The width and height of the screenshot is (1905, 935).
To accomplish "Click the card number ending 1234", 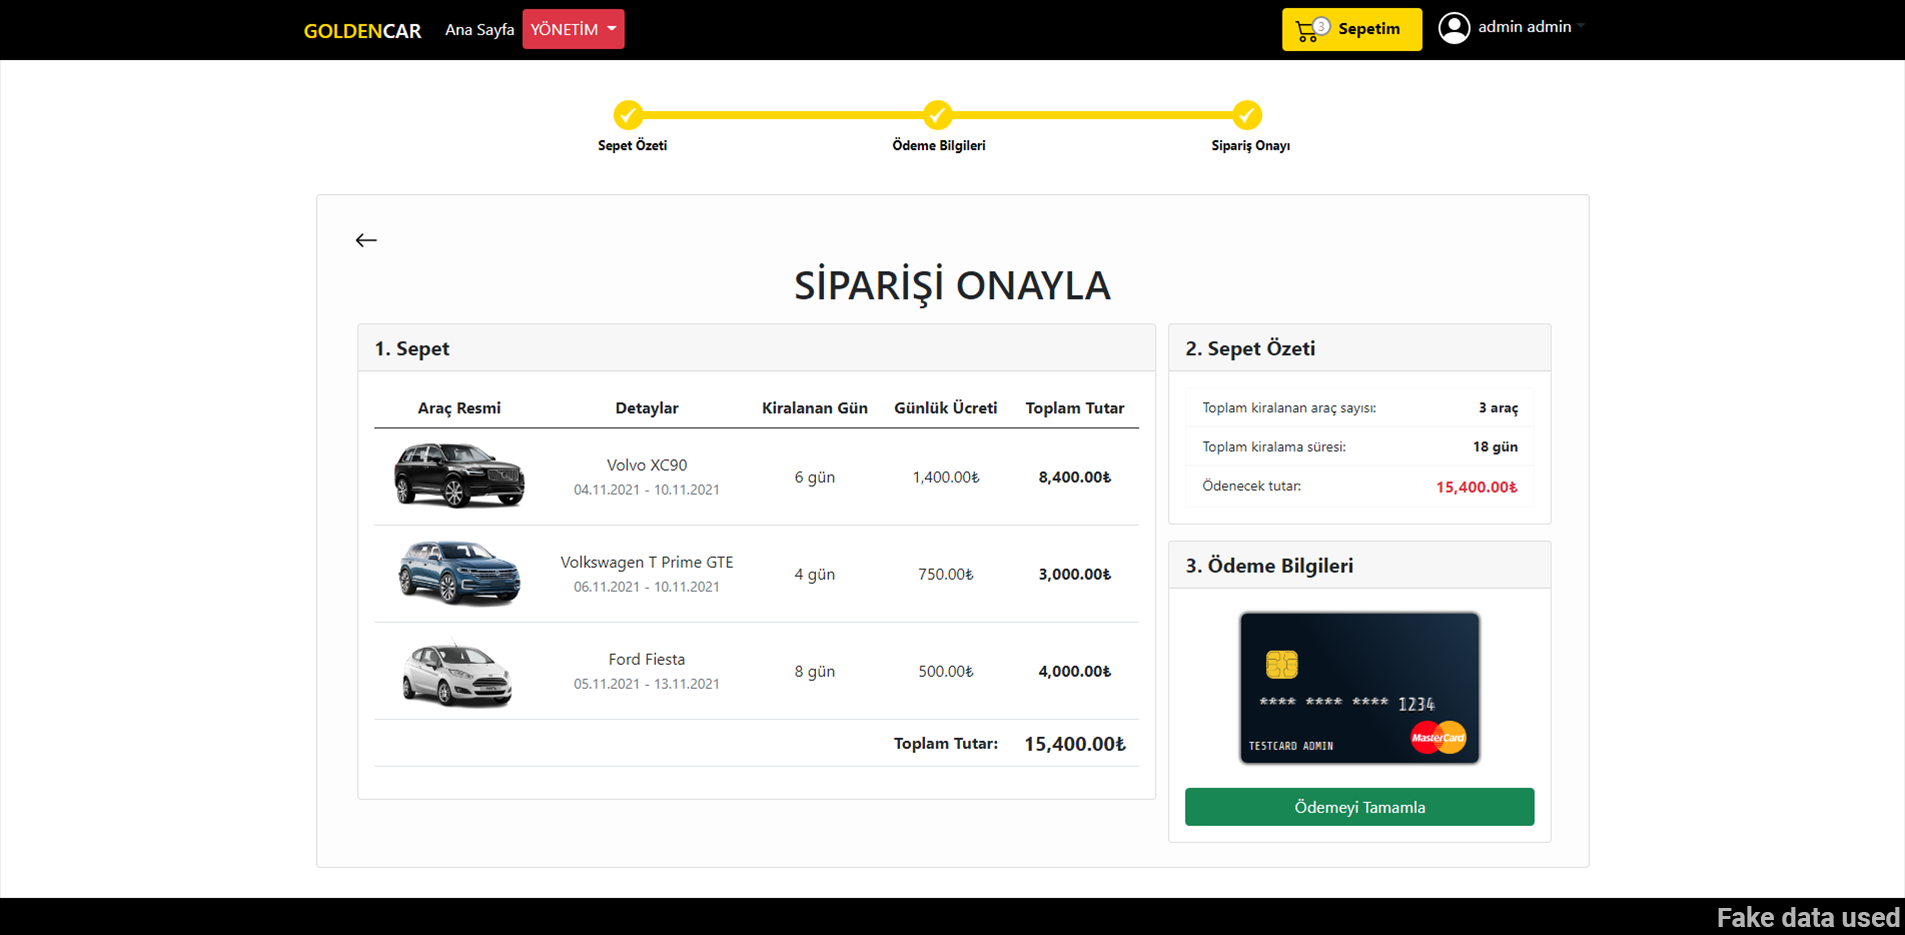I will click(x=1347, y=703).
